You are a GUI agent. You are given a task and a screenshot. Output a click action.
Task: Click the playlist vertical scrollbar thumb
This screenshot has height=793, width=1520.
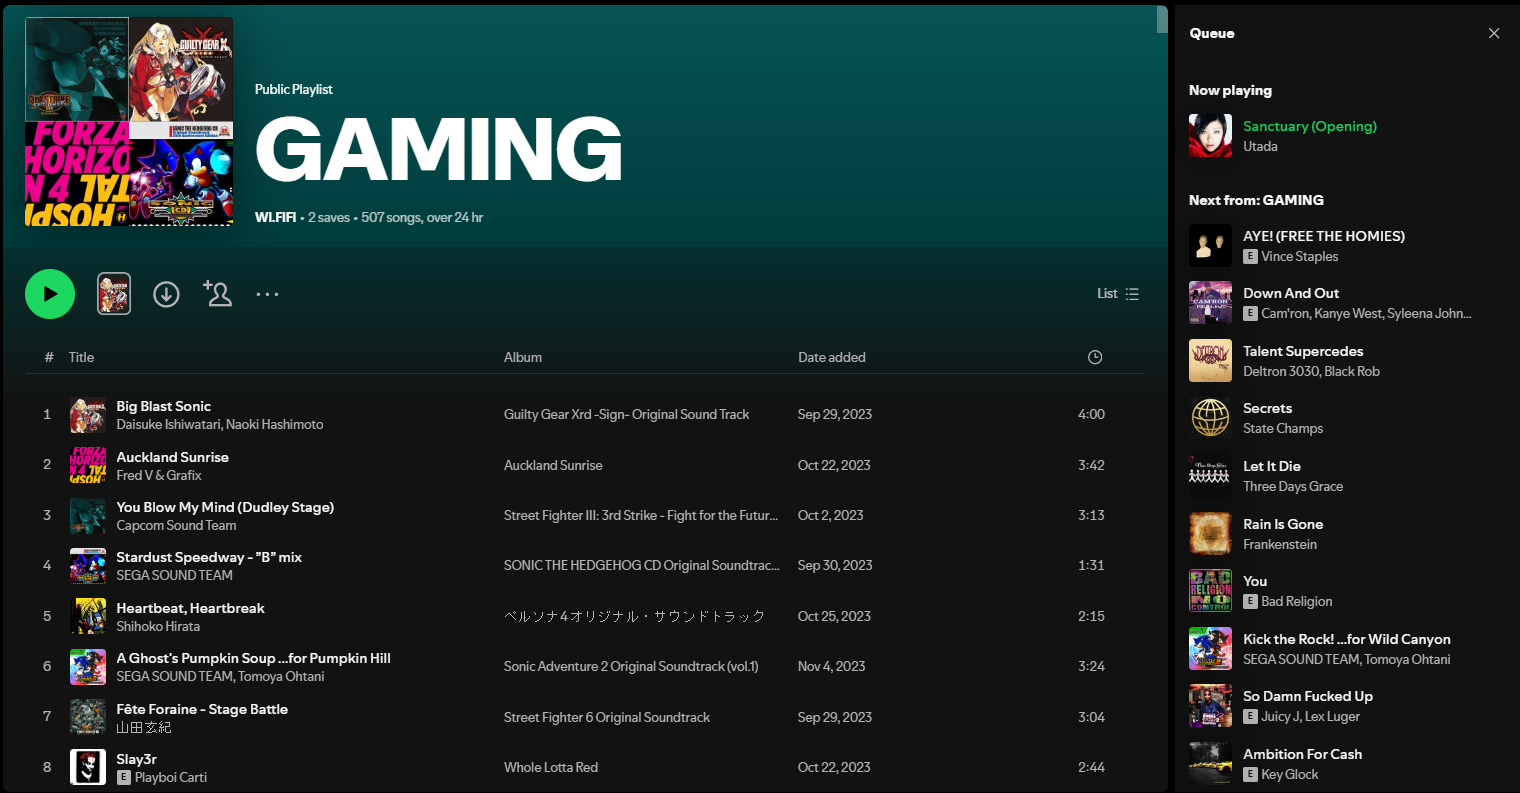(1161, 20)
